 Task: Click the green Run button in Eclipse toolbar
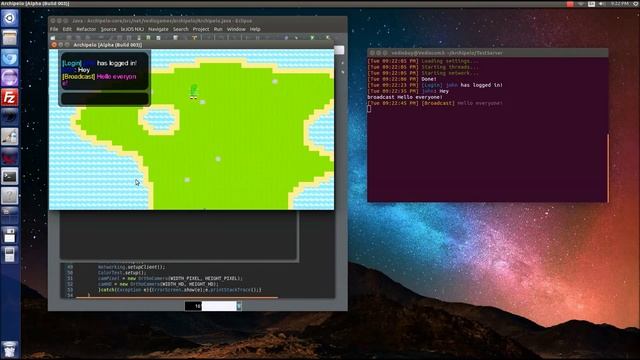tap(312, 38)
